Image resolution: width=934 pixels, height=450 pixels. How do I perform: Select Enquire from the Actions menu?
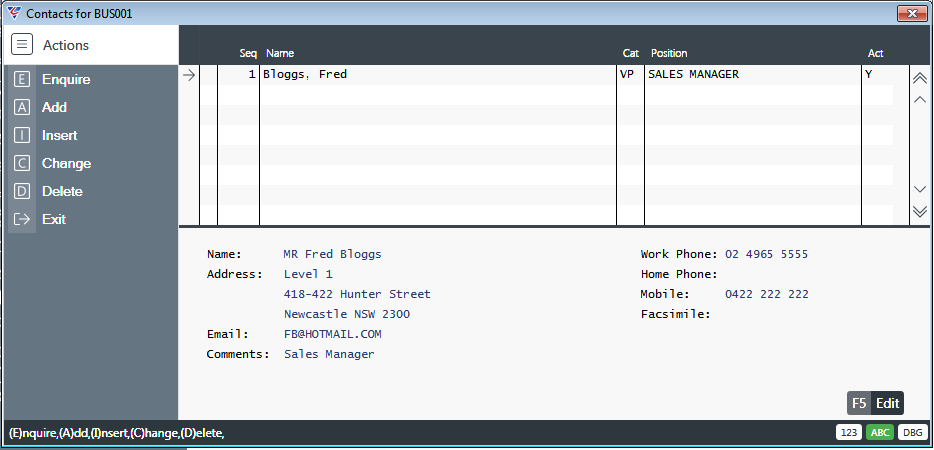(x=66, y=79)
